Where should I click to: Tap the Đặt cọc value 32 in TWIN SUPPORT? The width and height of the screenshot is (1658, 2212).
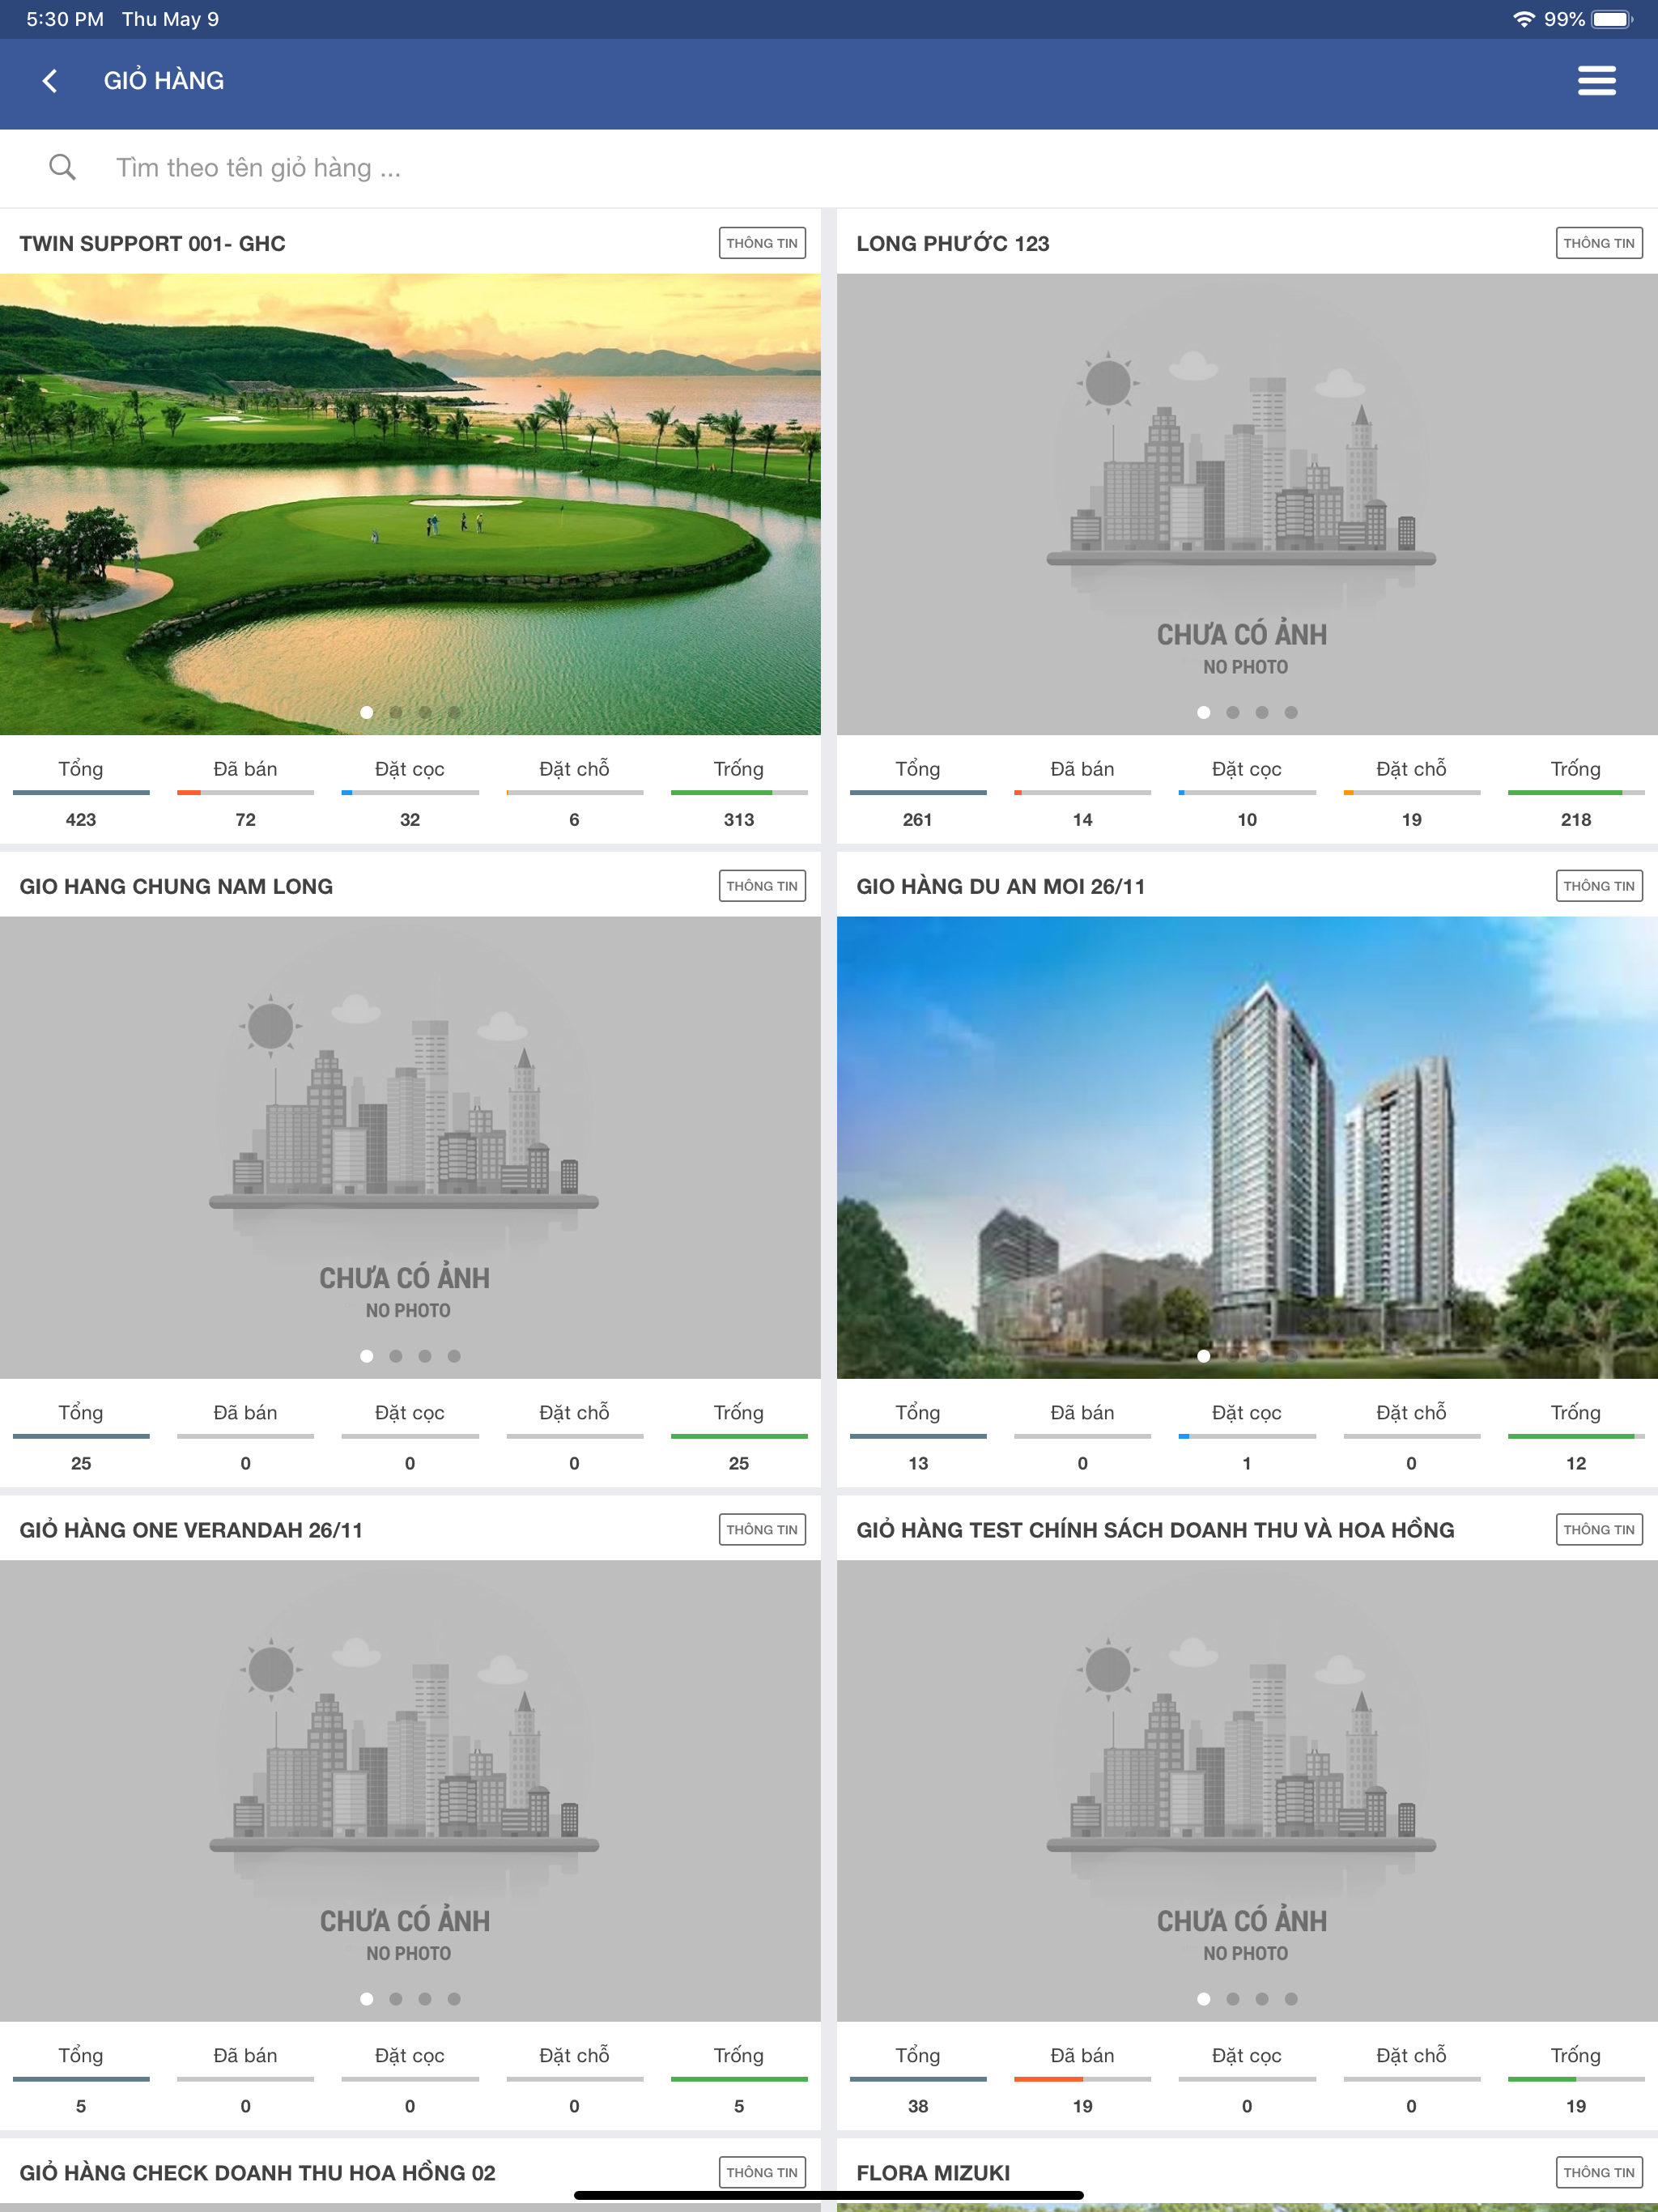click(x=410, y=820)
